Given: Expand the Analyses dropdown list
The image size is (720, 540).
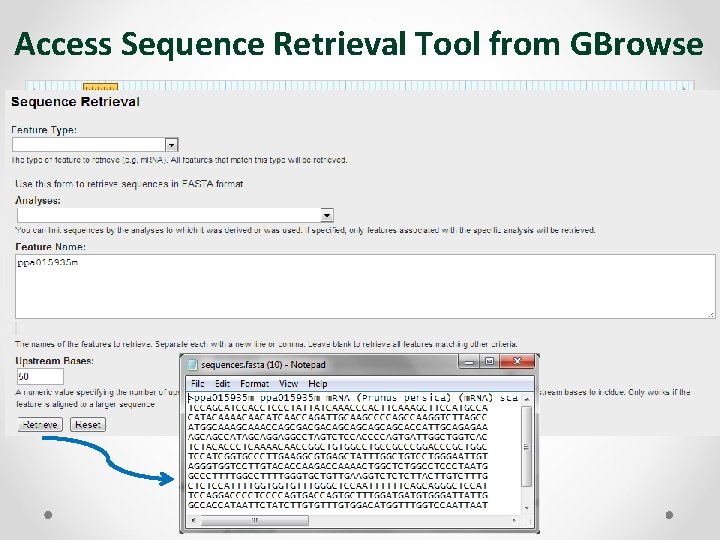Looking at the screenshot, I should click(175, 215).
